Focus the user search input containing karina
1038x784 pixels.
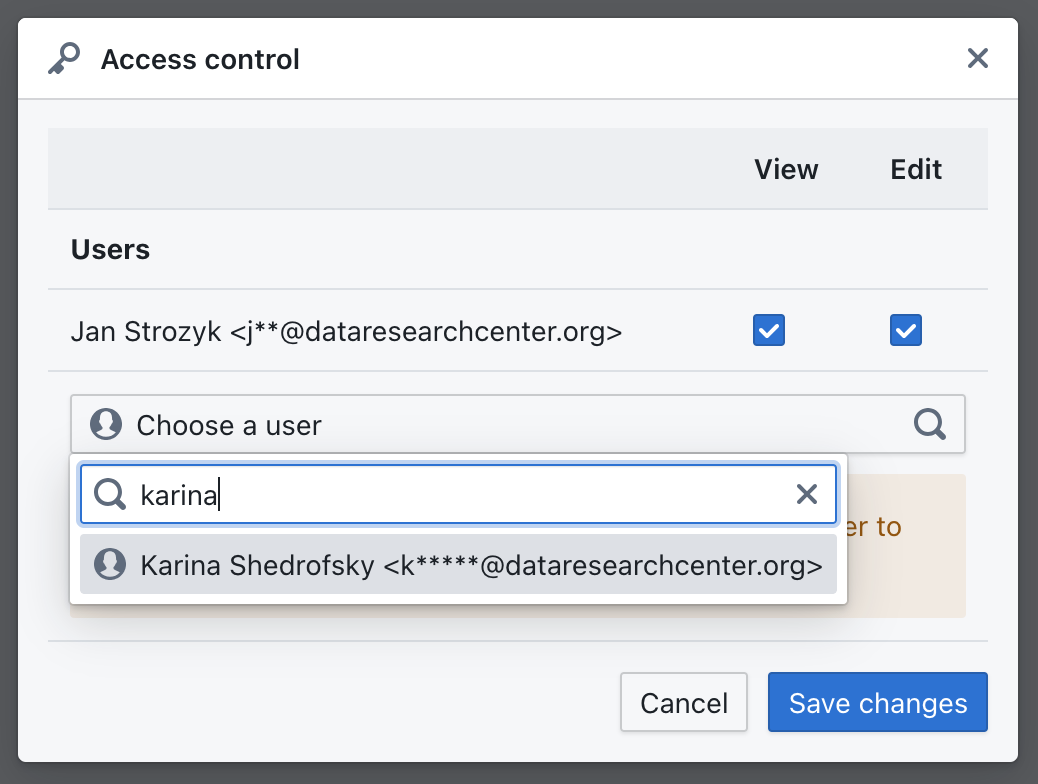click(458, 494)
